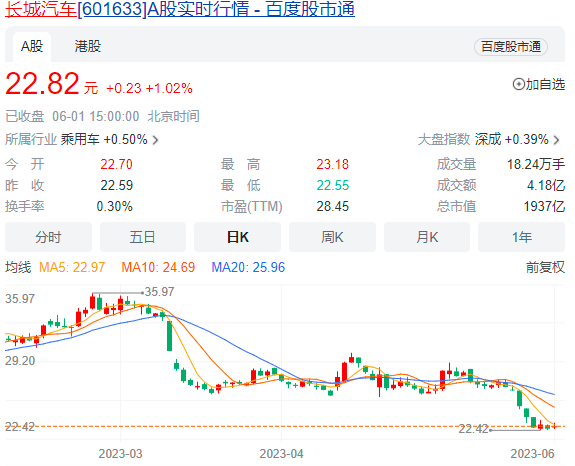Expand the 深成 index chevron arrow
575x466 pixels.
(557, 140)
